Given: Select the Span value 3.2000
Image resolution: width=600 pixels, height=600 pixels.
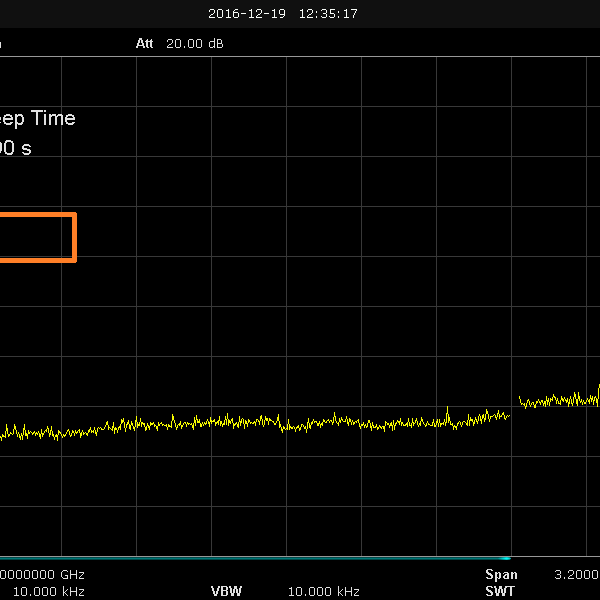Looking at the screenshot, I should pos(576,575).
